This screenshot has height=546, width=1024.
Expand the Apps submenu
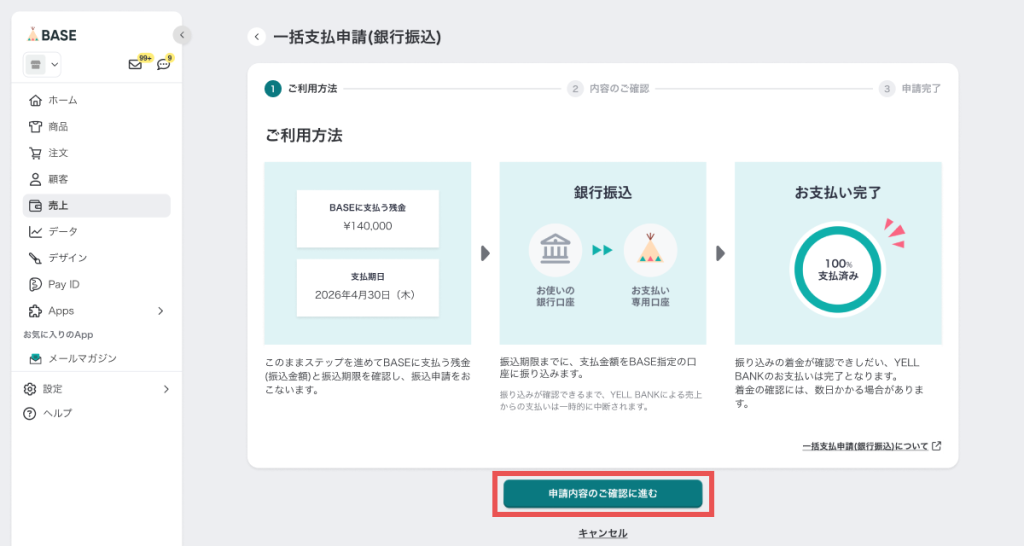pyautogui.click(x=161, y=311)
